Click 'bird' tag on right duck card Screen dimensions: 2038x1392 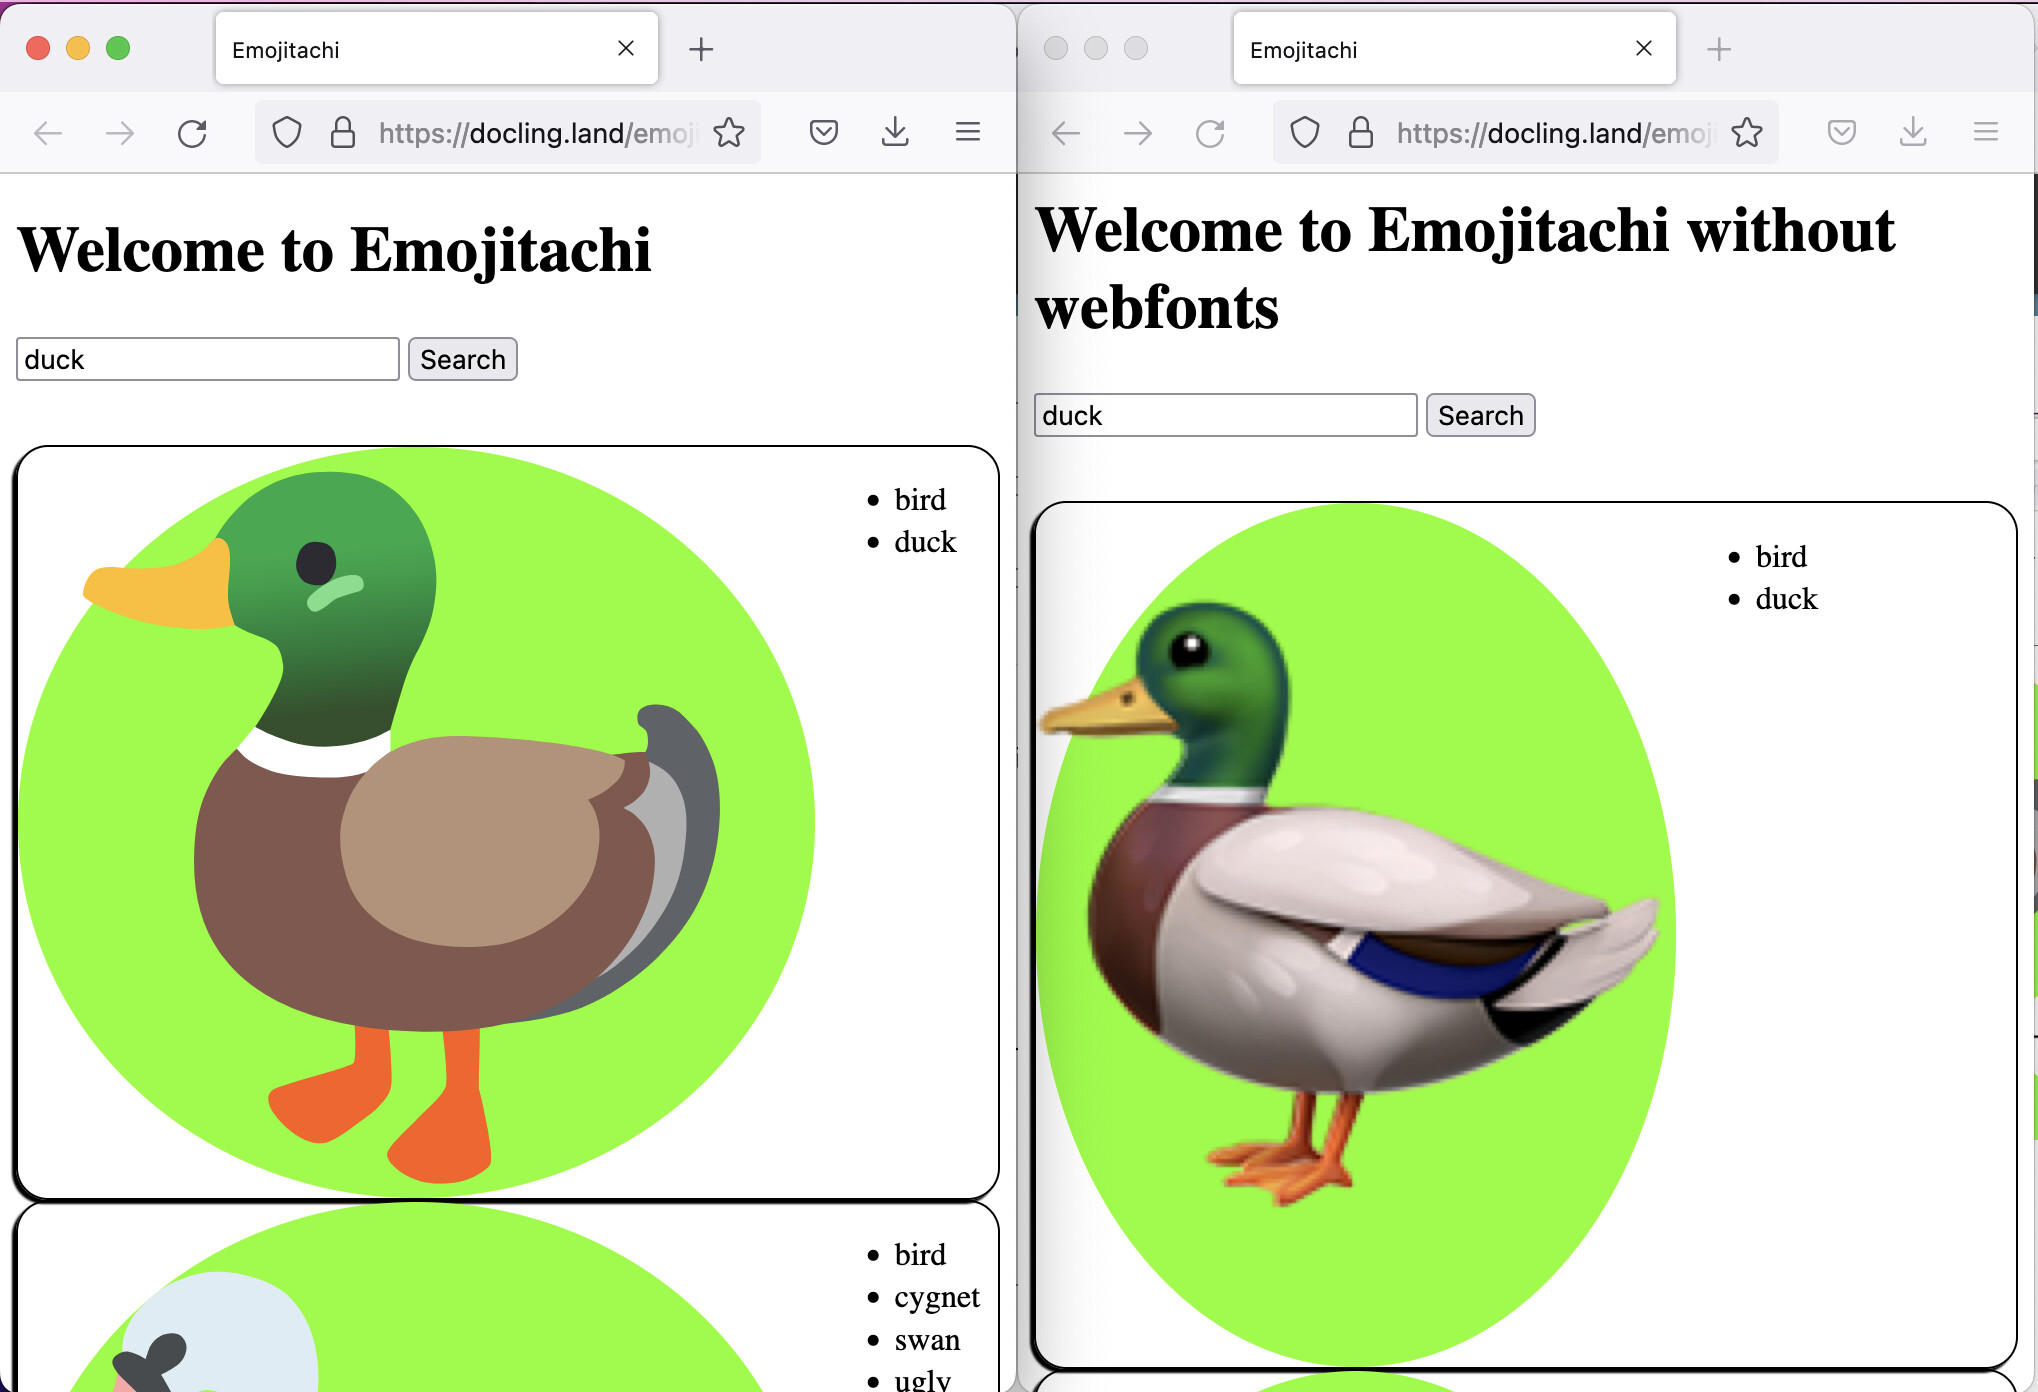(1781, 557)
